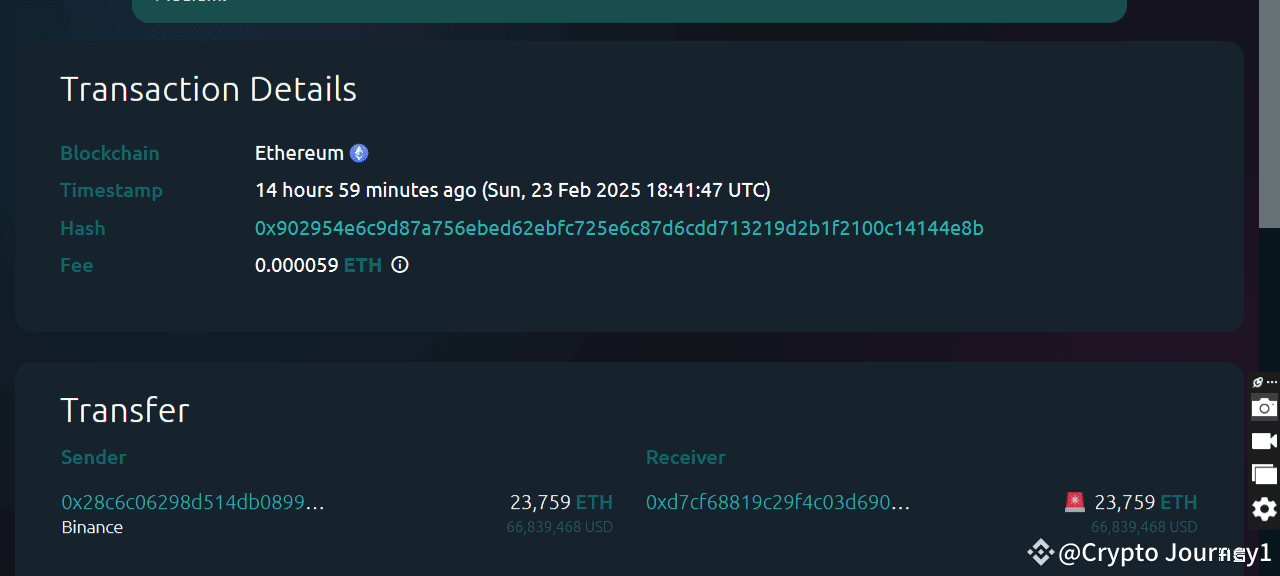
Task: Click the Ethereum logo icon
Action: pyautogui.click(x=358, y=152)
